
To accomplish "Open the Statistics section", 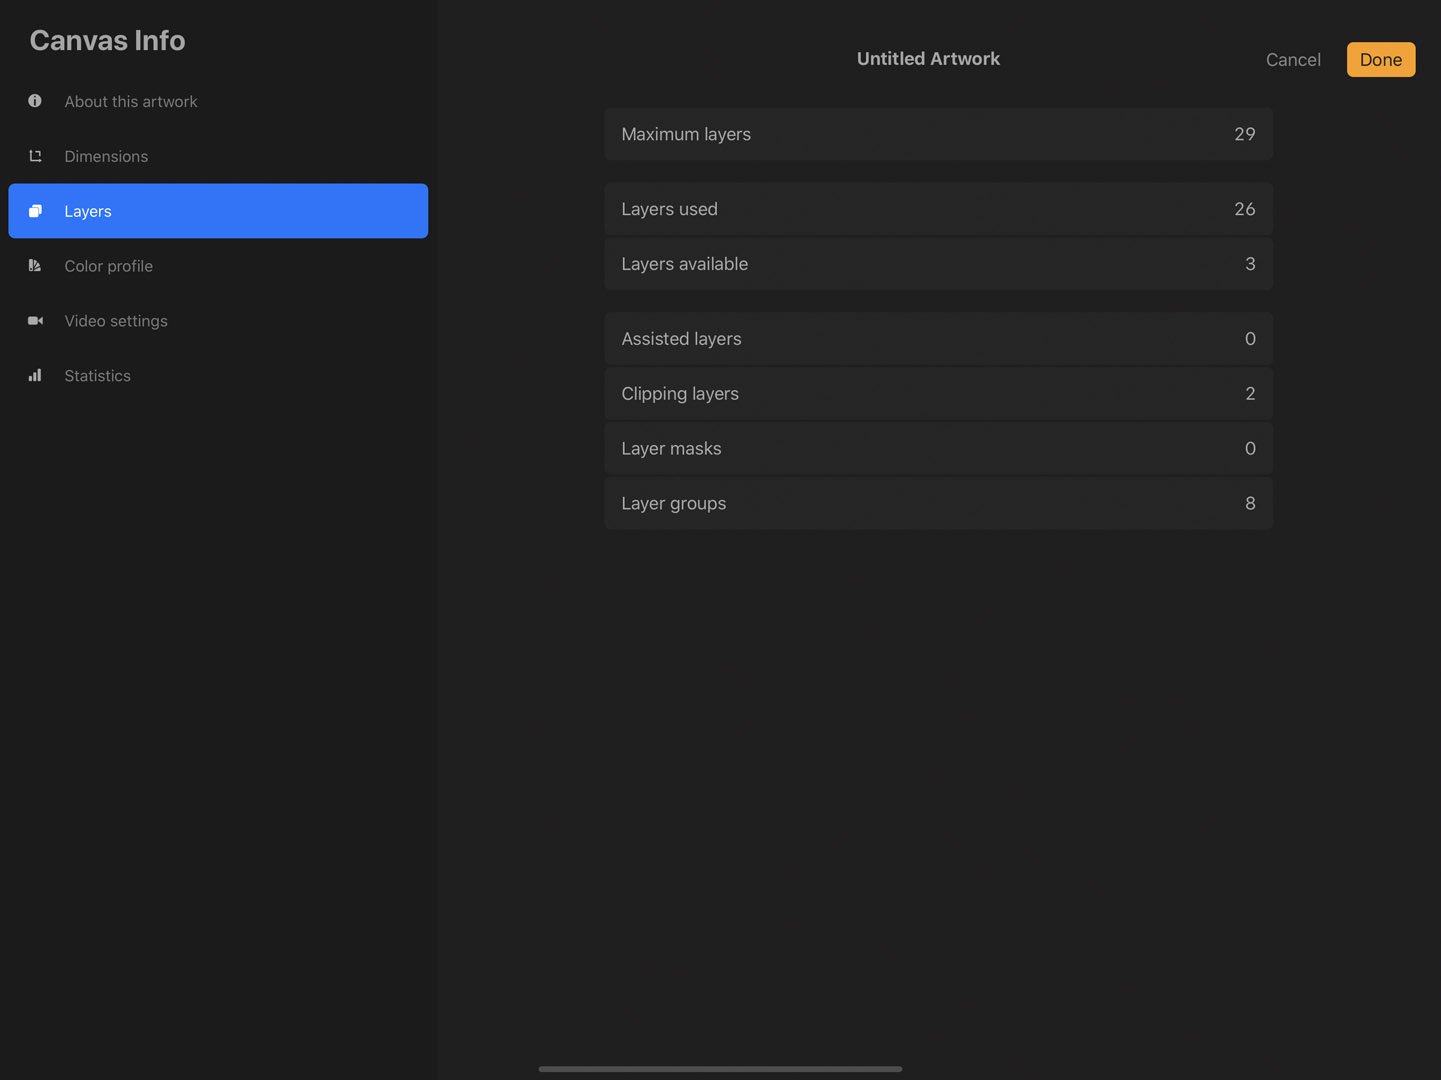I will (97, 375).
